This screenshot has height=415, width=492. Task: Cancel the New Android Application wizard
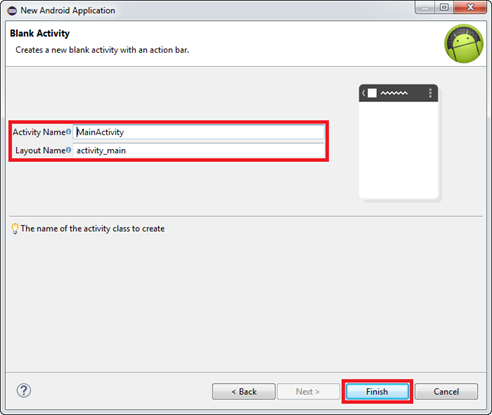446,391
